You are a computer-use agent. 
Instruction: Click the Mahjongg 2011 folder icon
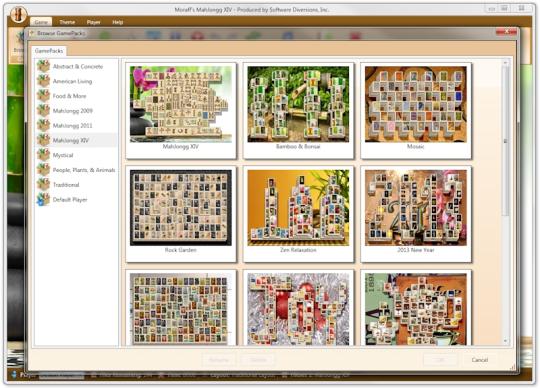click(x=43, y=126)
